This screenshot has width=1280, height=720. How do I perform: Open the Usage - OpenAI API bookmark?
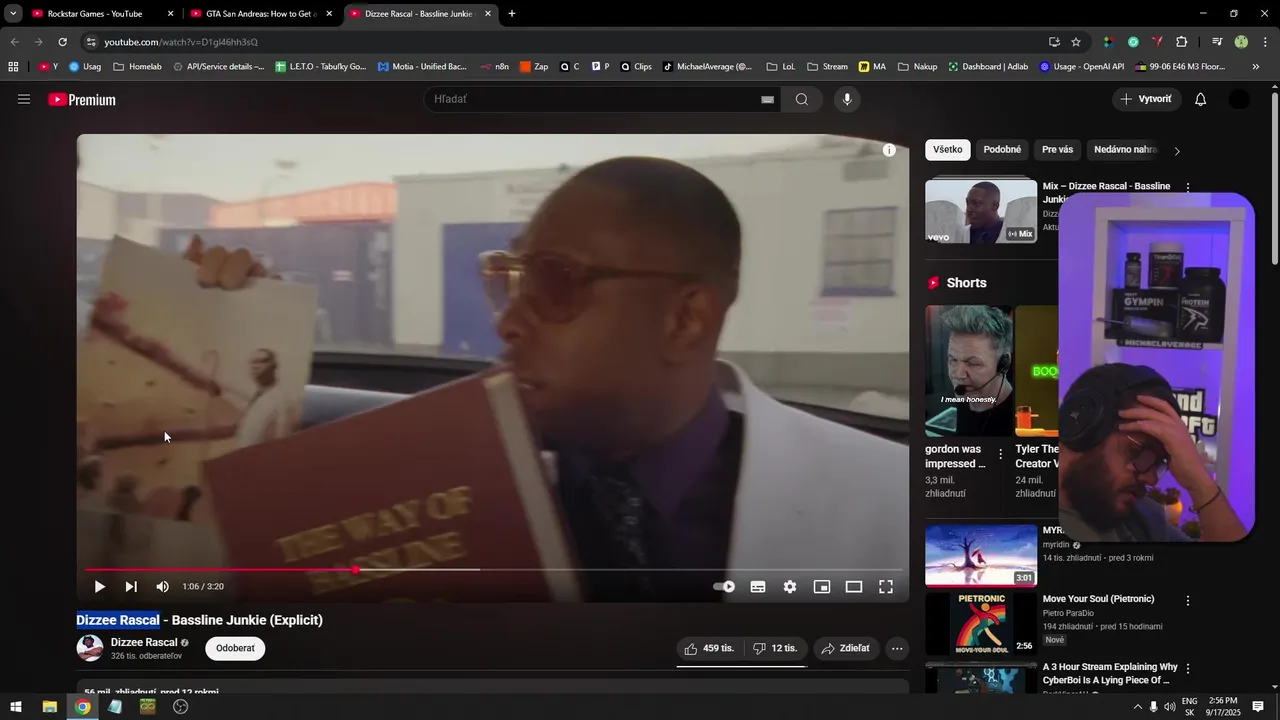coord(1082,67)
